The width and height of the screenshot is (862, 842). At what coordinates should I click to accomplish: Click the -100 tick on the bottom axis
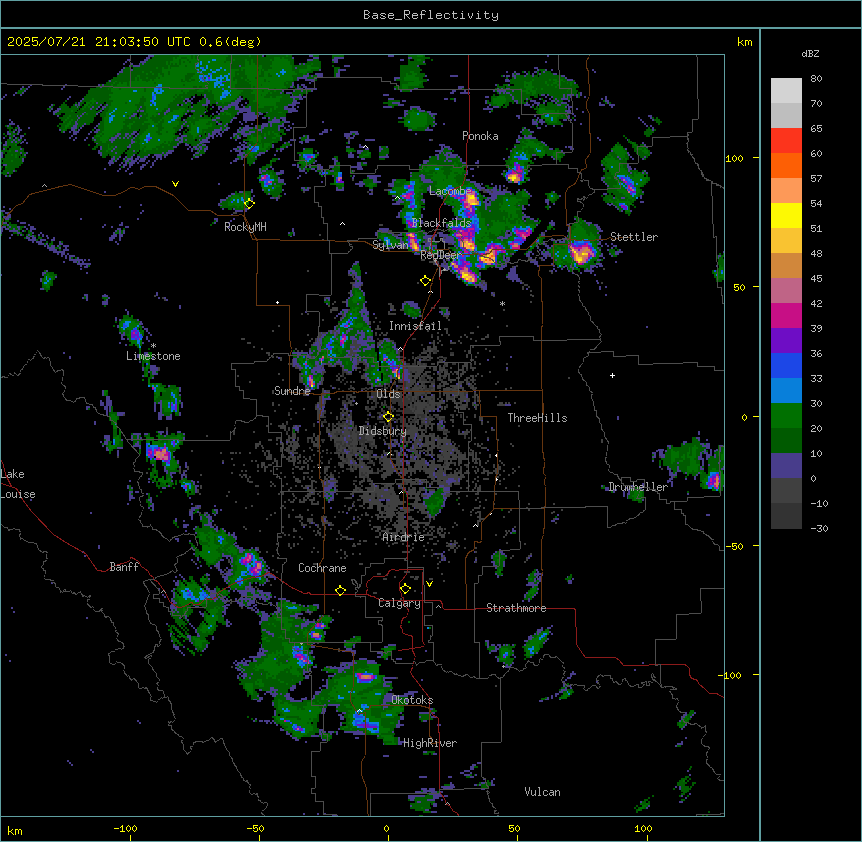click(x=125, y=828)
